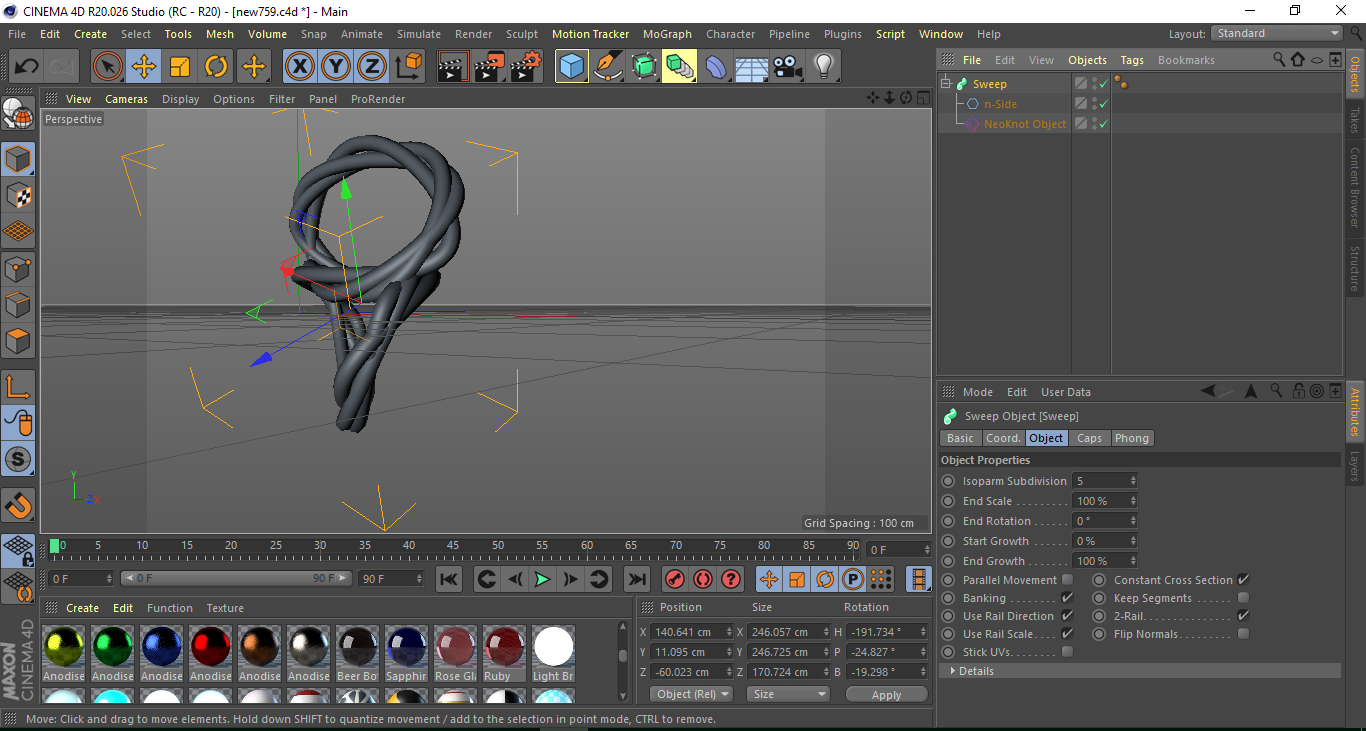Toggle Banking checkbox

(1067, 598)
